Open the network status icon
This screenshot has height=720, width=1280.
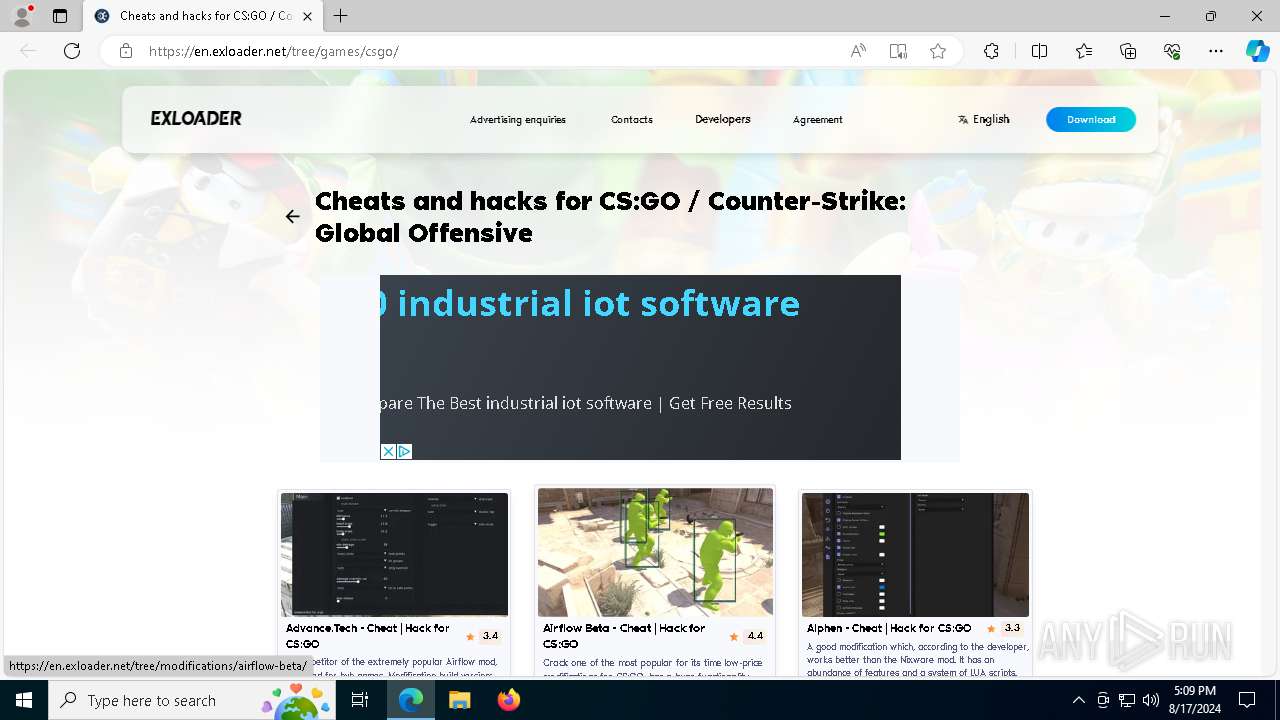(x=1127, y=700)
